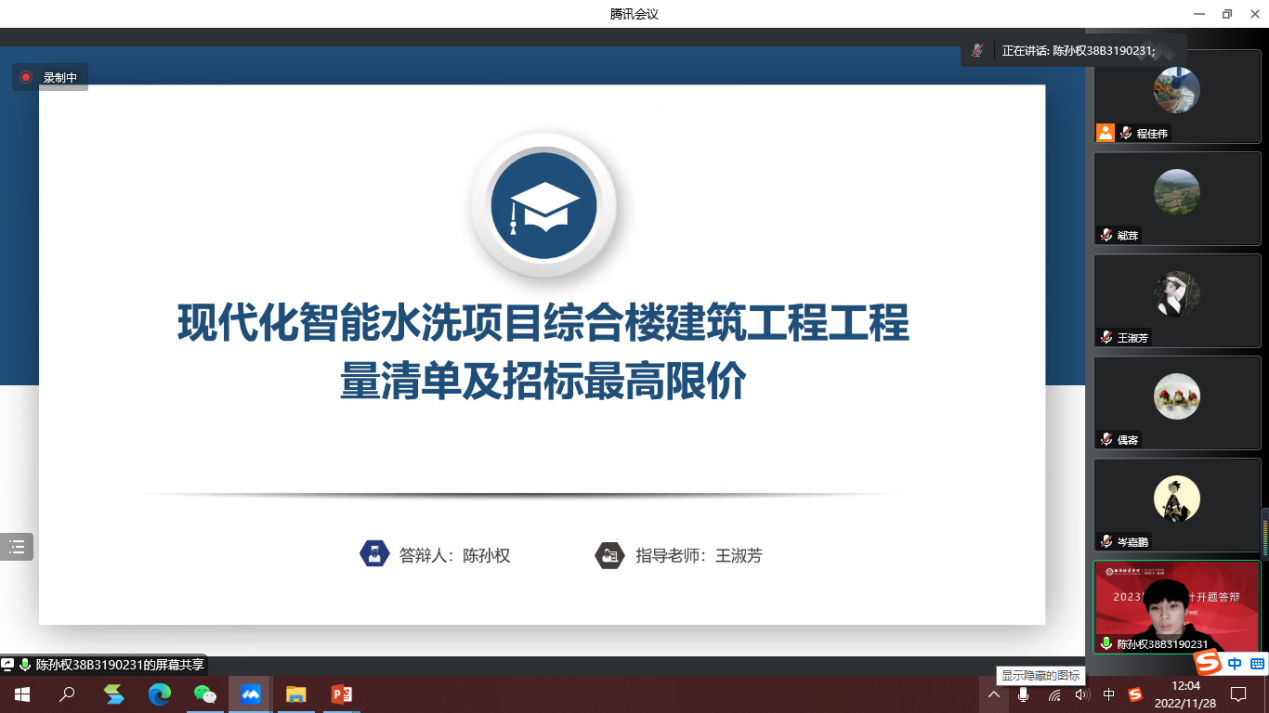Switch Chinese/English input mode in taskbar
The image size is (1269, 713).
click(x=1108, y=694)
